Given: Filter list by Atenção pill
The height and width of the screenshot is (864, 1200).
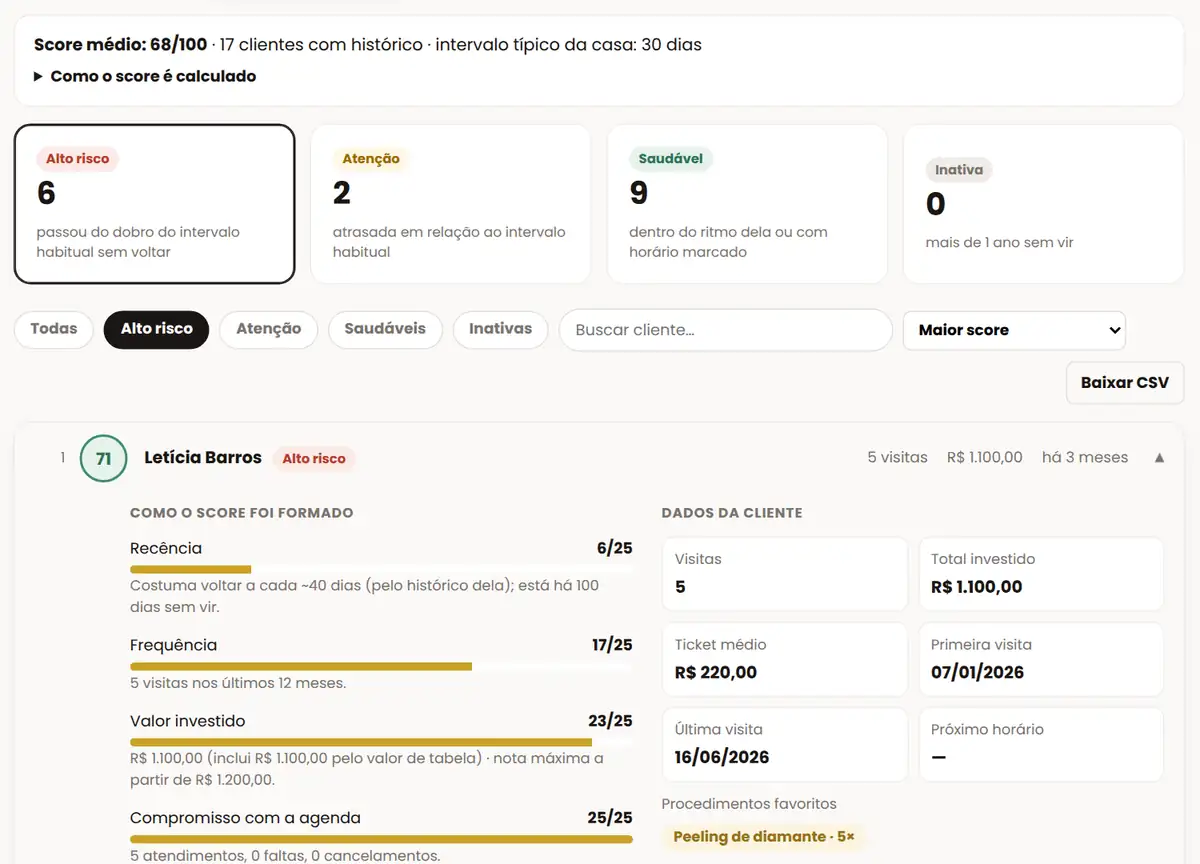Looking at the screenshot, I should [268, 329].
